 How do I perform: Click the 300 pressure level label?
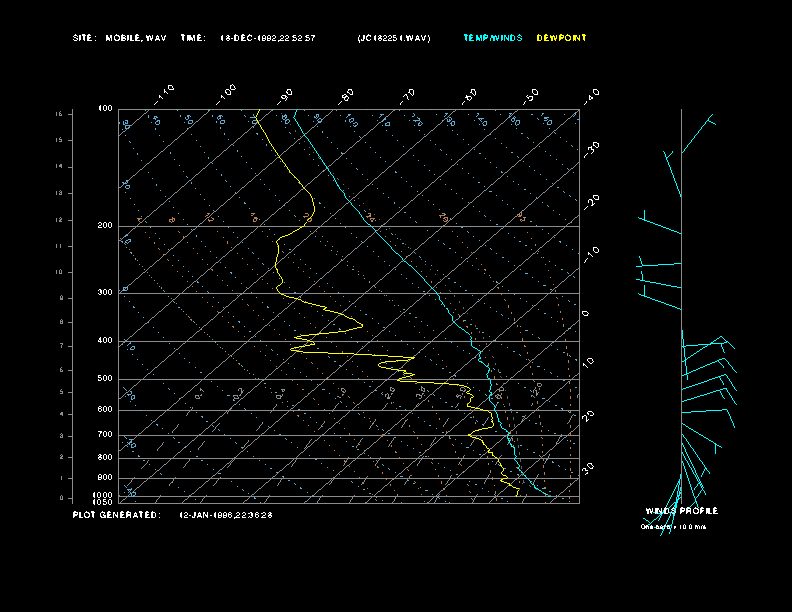click(105, 293)
